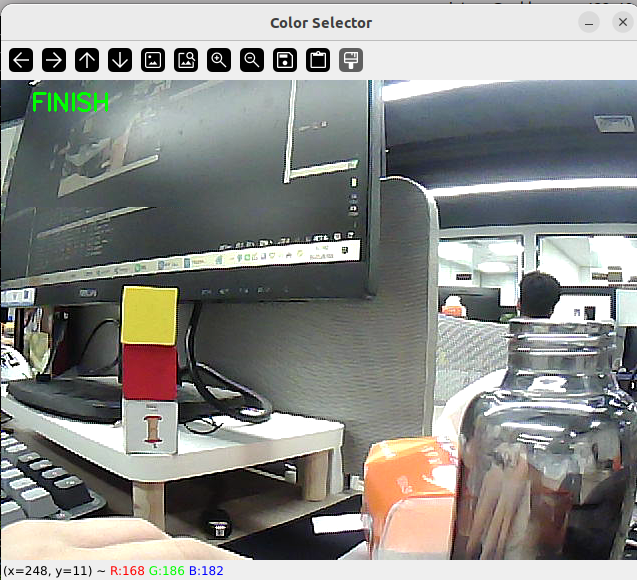Zoom out using the magnifier minus icon

point(252,60)
